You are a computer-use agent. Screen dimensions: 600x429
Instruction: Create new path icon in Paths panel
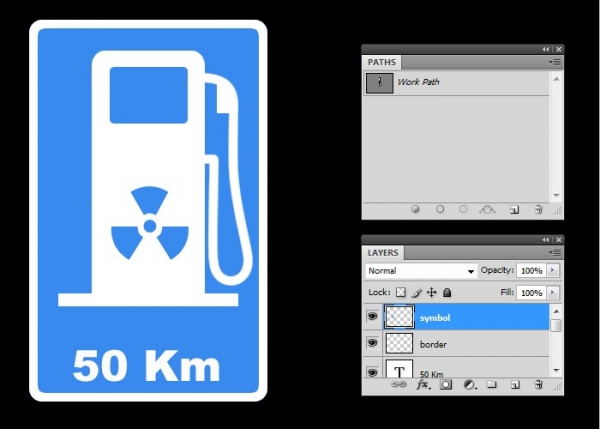[x=515, y=210]
